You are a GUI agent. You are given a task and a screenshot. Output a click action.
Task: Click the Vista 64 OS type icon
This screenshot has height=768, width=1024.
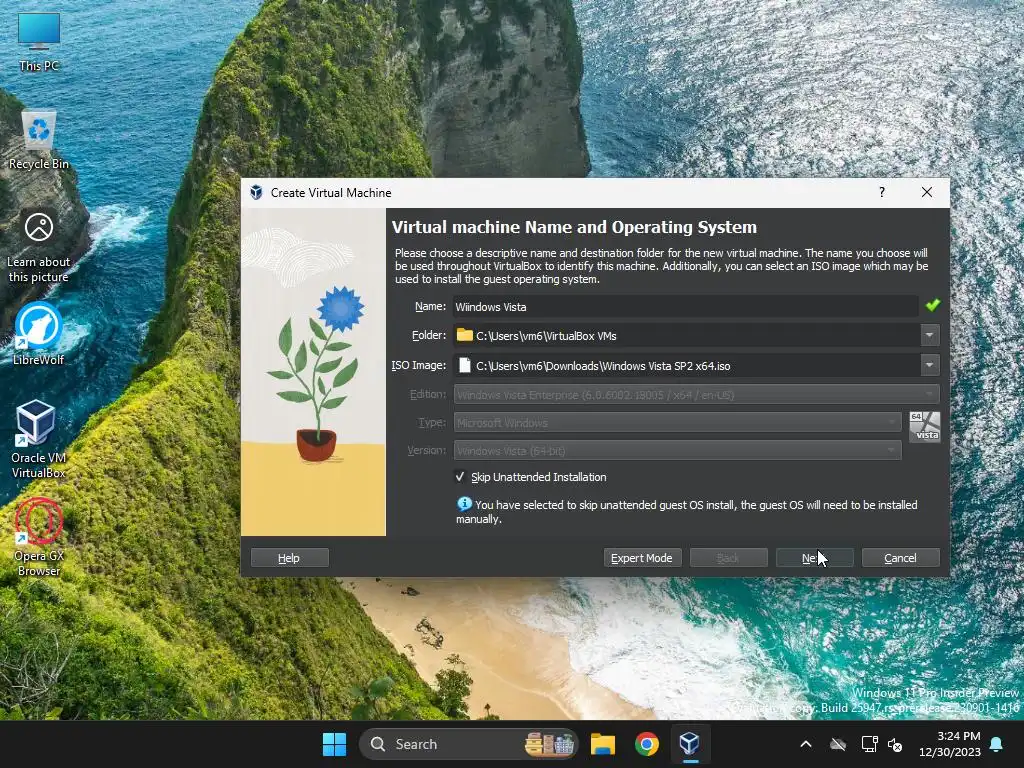(x=925, y=427)
